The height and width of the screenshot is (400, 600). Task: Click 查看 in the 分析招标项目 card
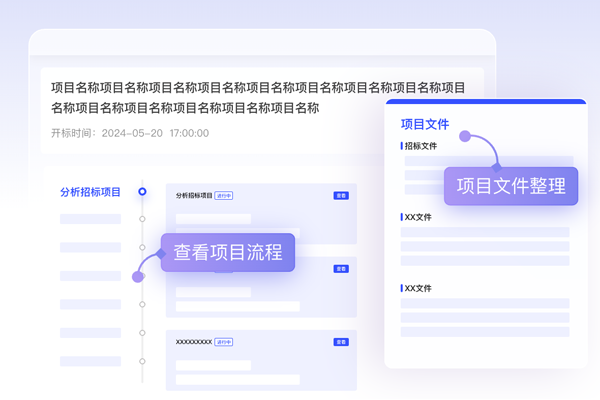[341, 196]
